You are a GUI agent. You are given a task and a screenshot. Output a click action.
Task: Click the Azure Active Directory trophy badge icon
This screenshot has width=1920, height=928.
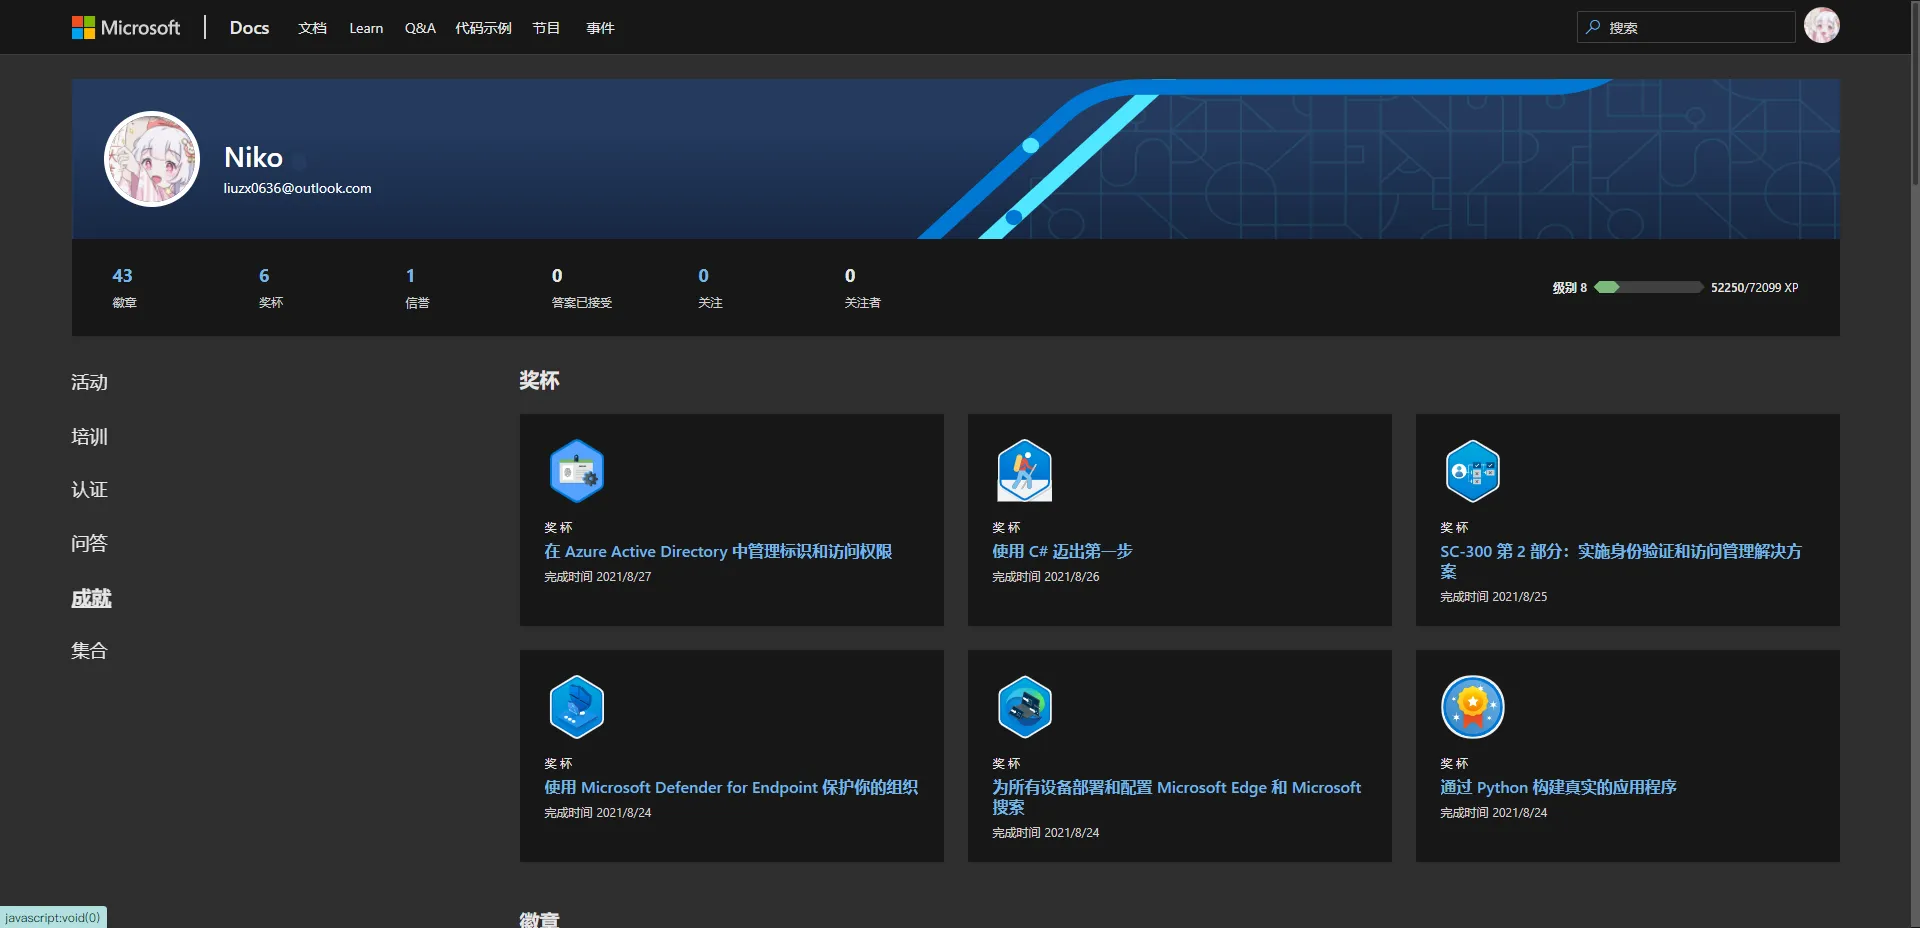(577, 470)
